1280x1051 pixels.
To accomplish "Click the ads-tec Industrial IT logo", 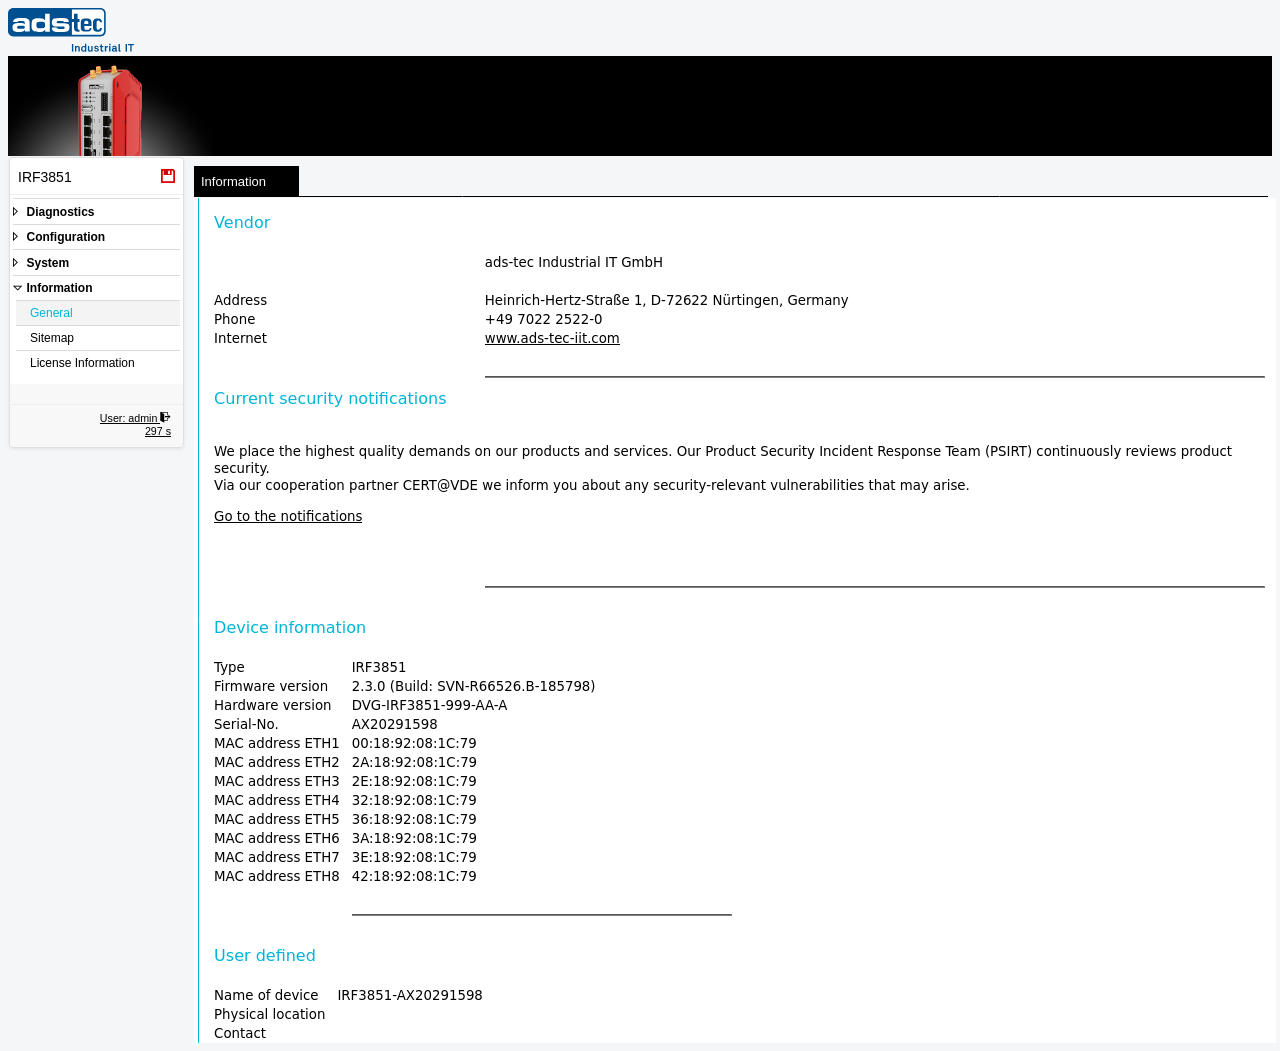I will pos(71,30).
